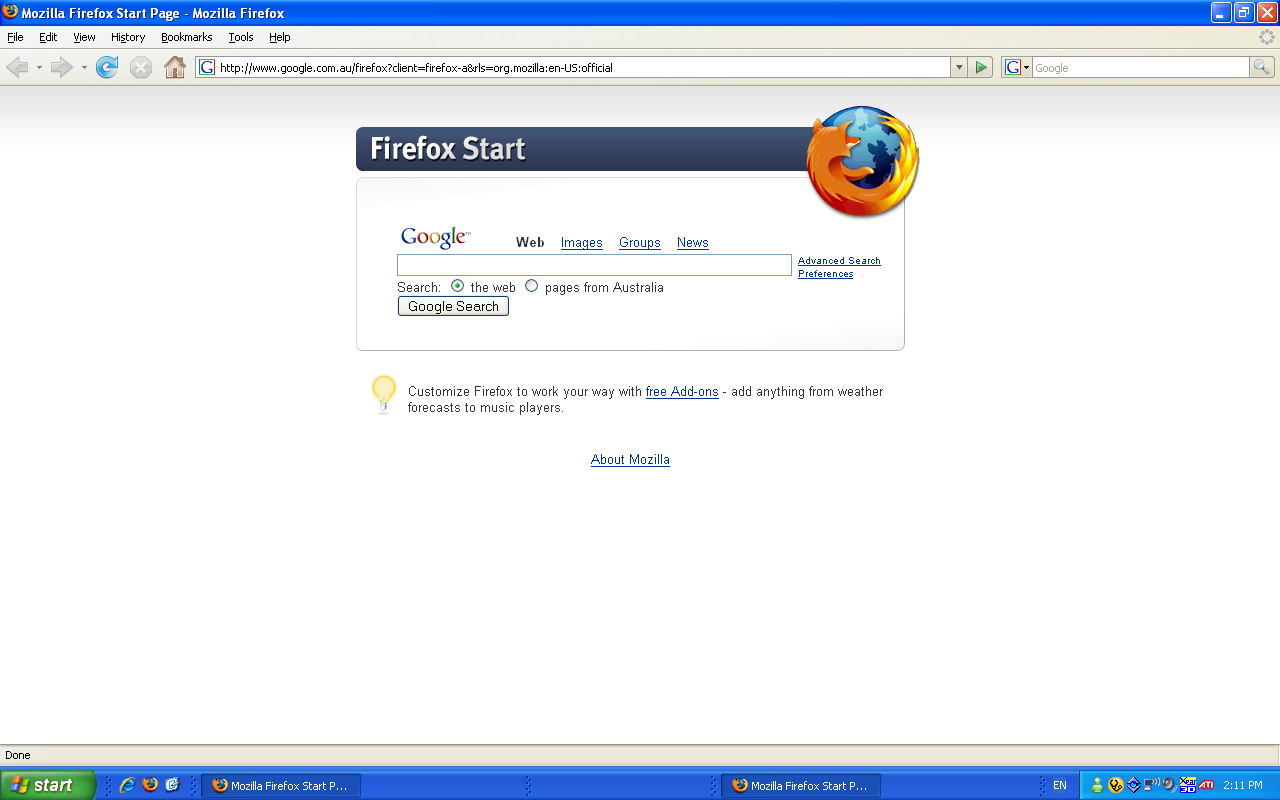The width and height of the screenshot is (1280, 800).
Task: Go forward with the Forward arrow
Action: pos(62,67)
